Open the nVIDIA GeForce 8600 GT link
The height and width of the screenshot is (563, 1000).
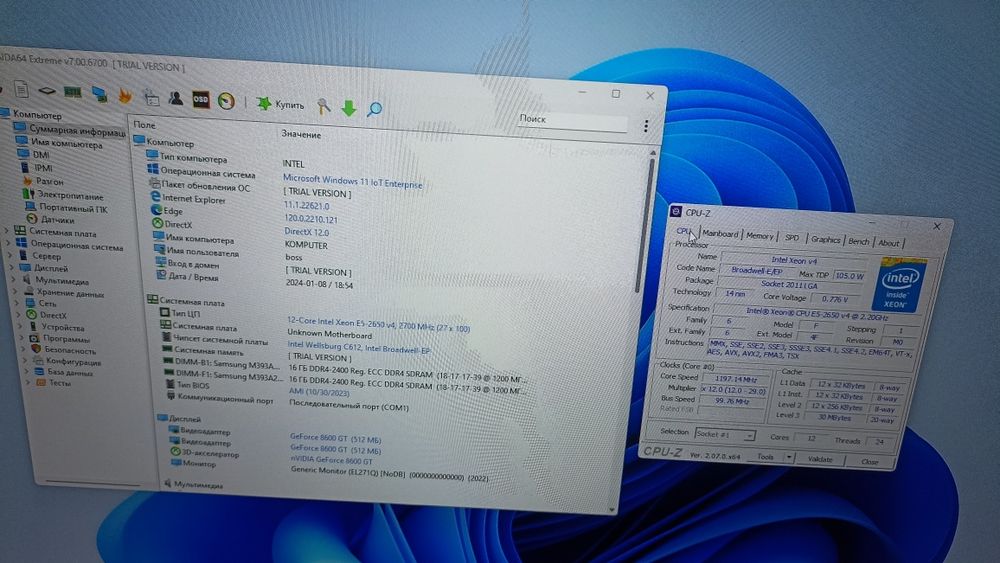[x=332, y=459]
